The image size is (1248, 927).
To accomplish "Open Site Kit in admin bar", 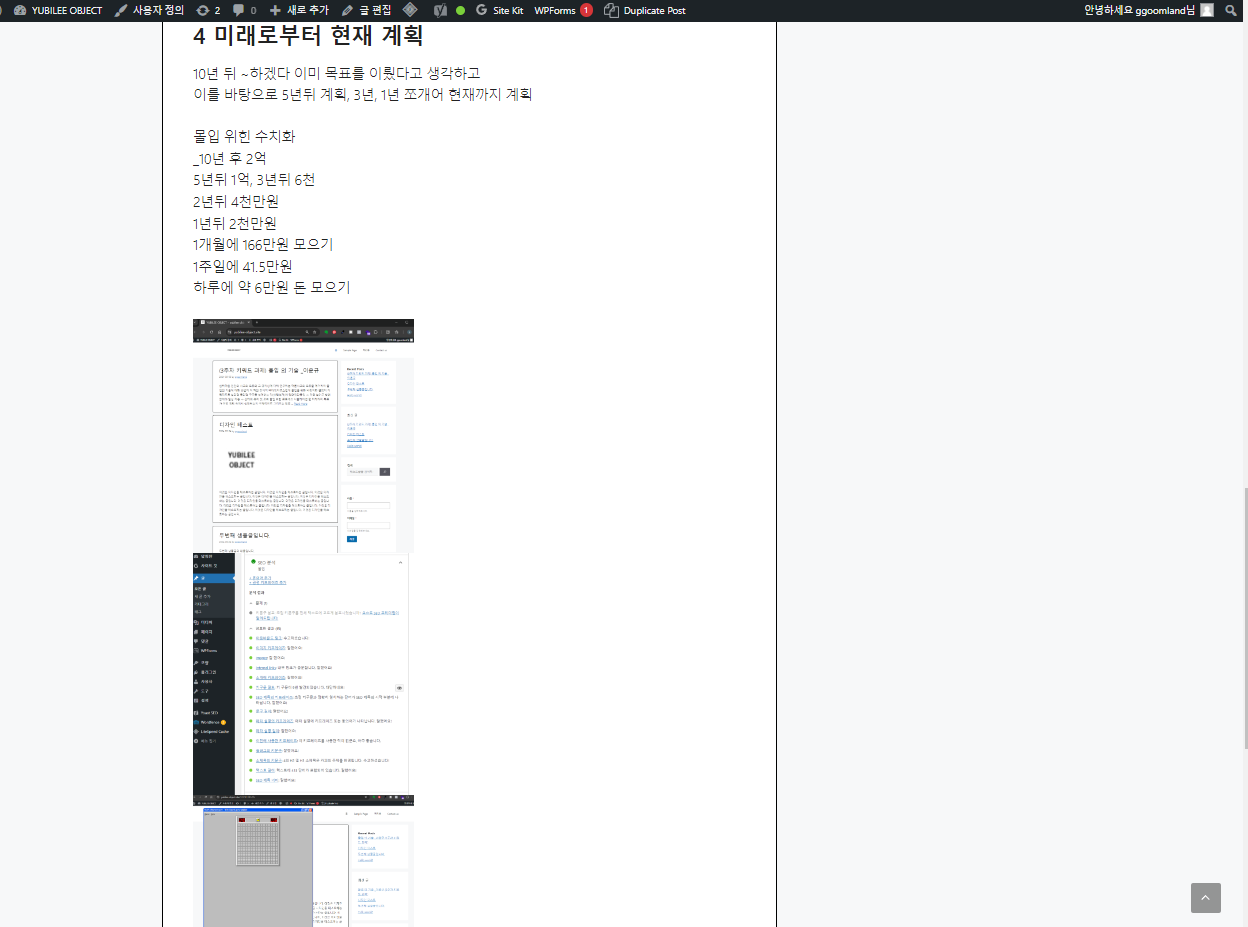I will tap(499, 10).
